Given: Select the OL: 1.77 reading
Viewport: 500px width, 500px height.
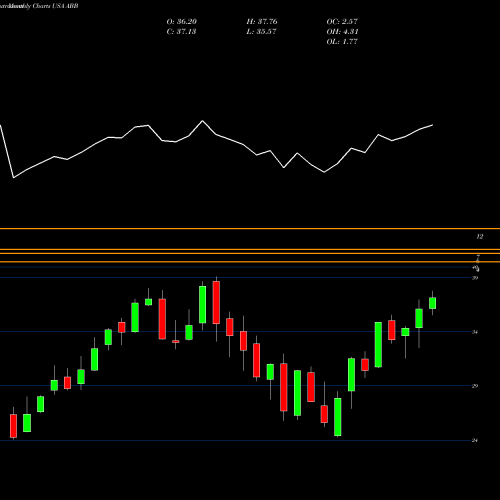Looking at the screenshot, I should (x=342, y=41).
